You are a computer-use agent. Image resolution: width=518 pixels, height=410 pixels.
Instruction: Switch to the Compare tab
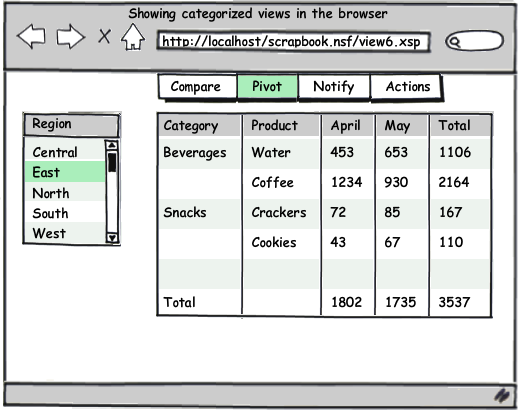pos(197,87)
